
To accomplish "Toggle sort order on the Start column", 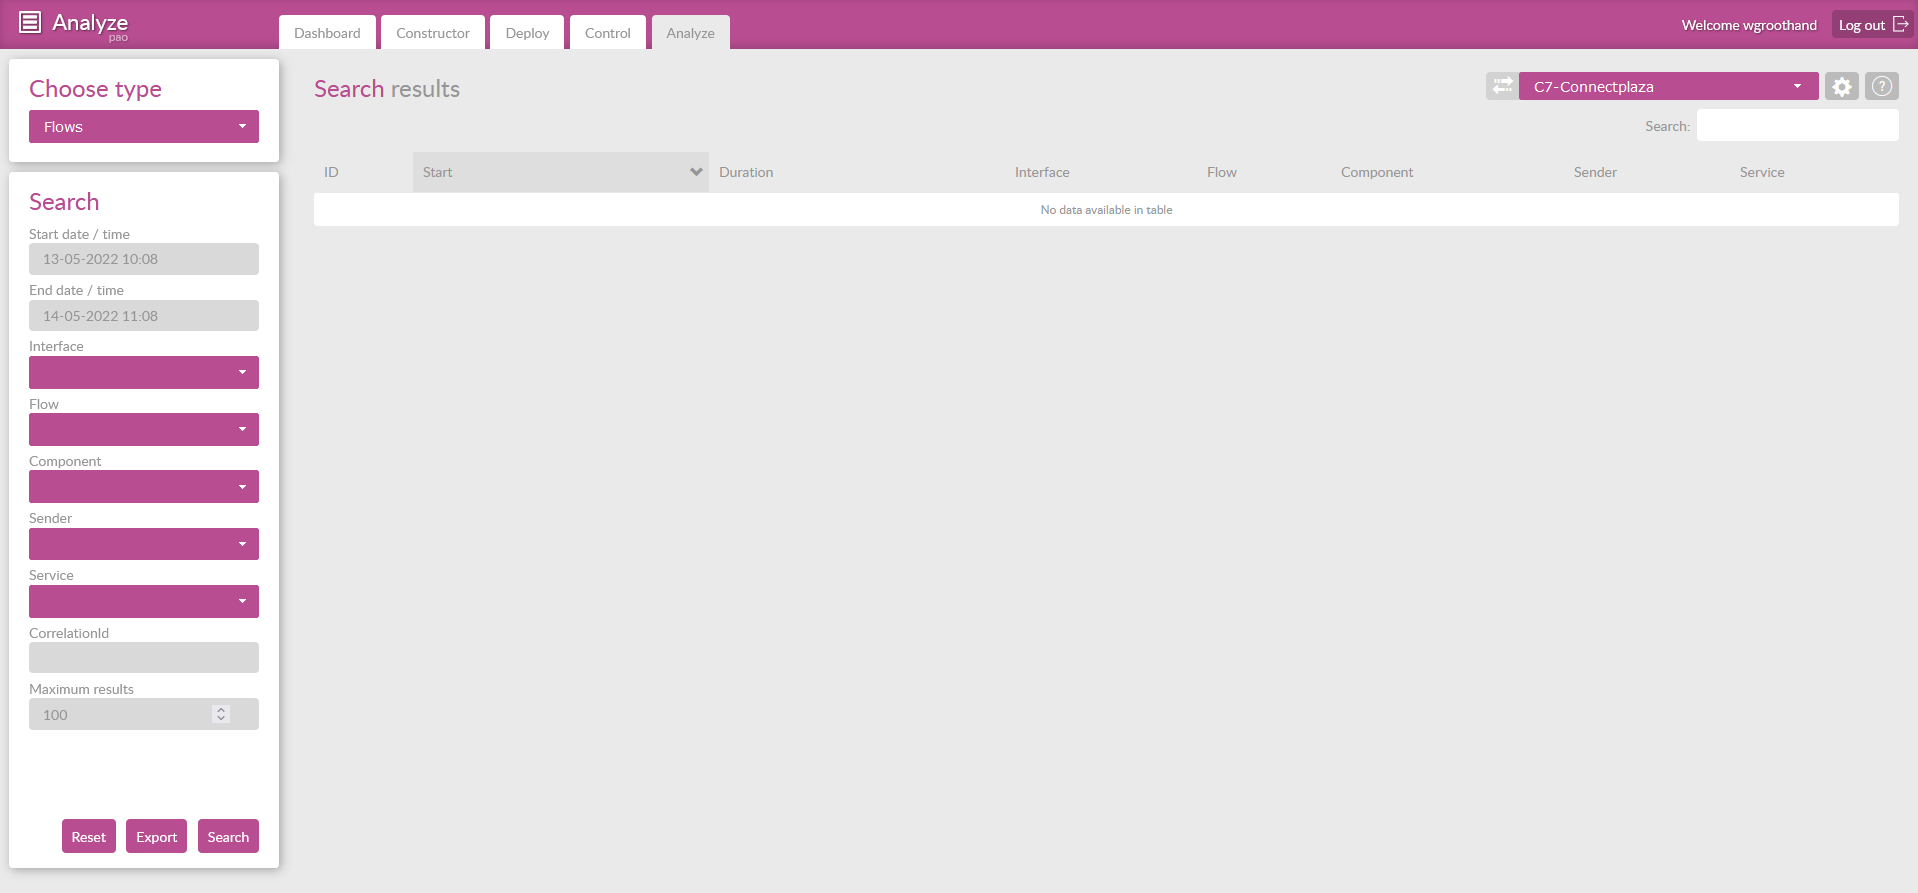I will click(x=560, y=172).
